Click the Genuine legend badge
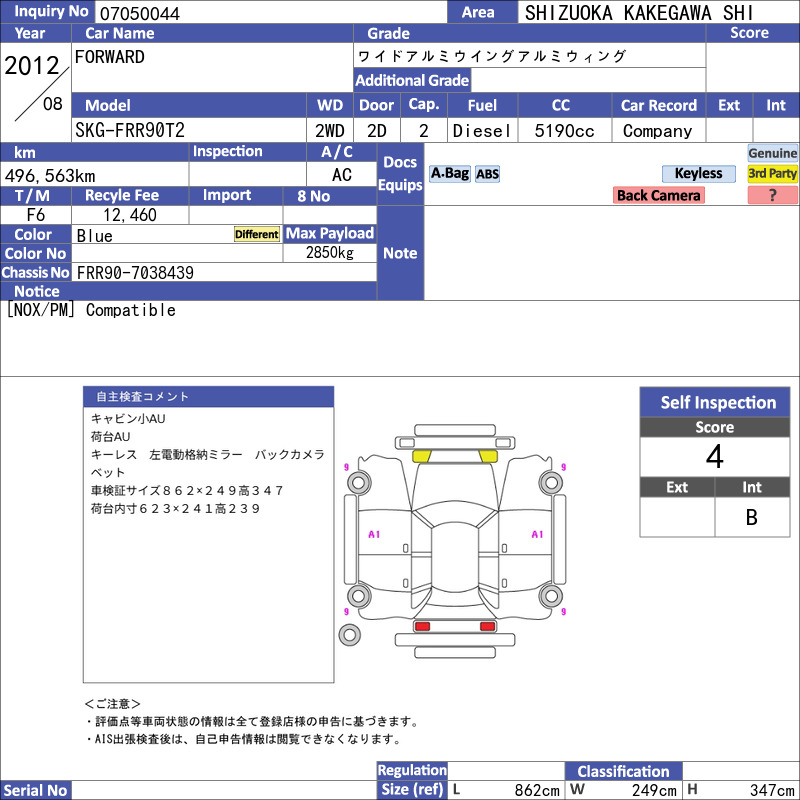 [x=772, y=153]
